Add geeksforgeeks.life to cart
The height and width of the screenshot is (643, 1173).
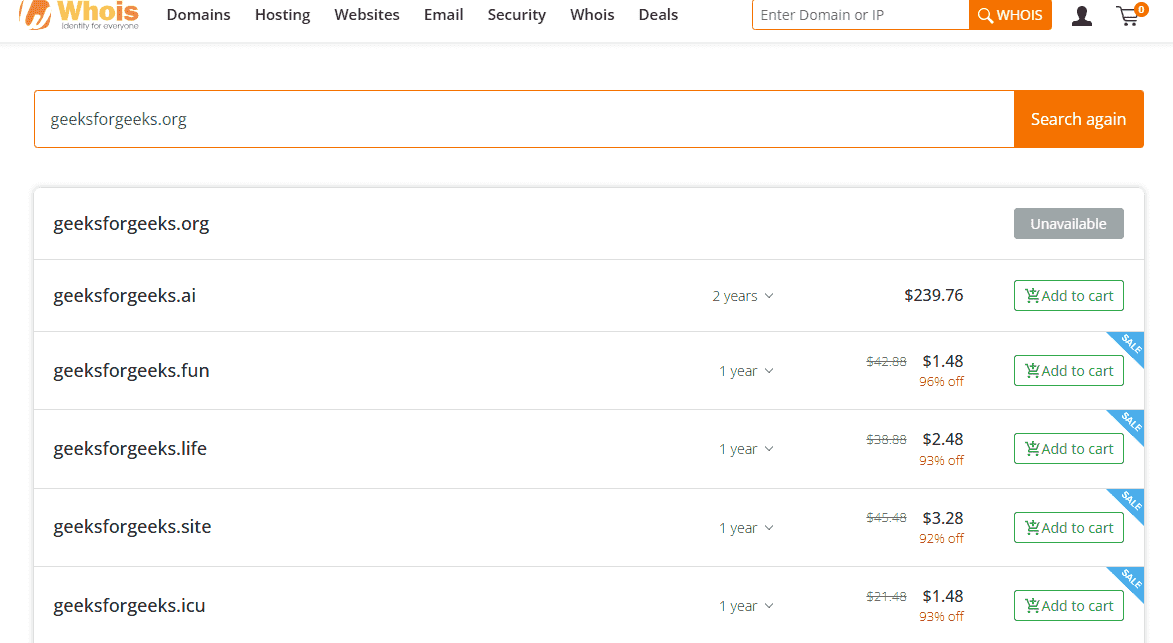[1068, 449]
